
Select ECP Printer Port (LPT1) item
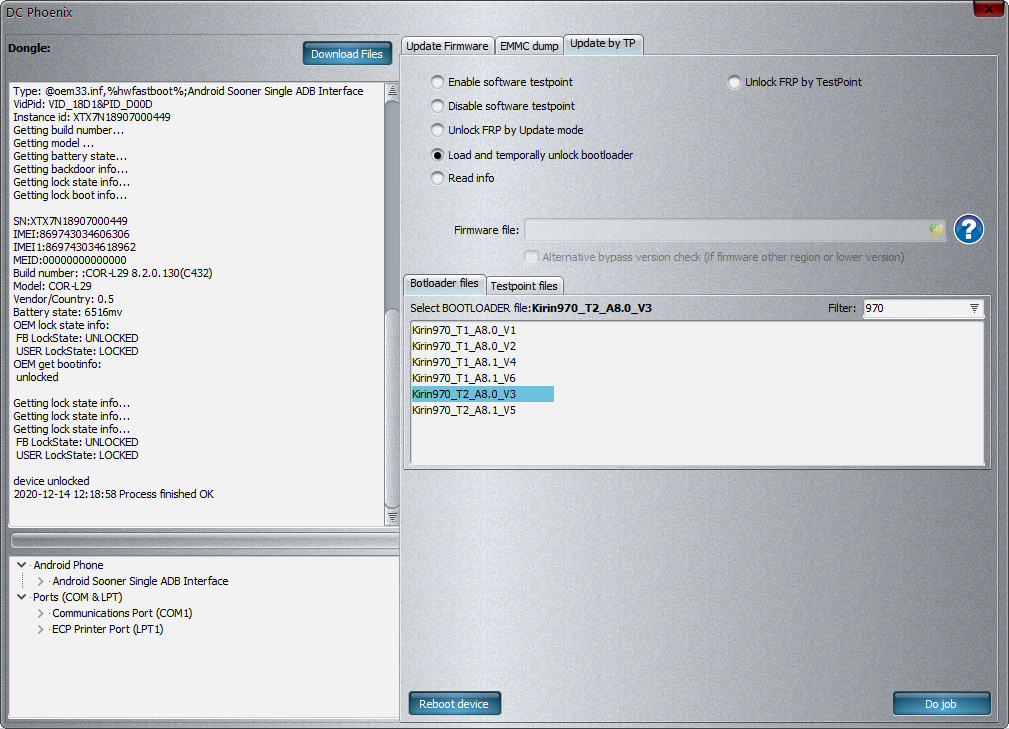(107, 629)
